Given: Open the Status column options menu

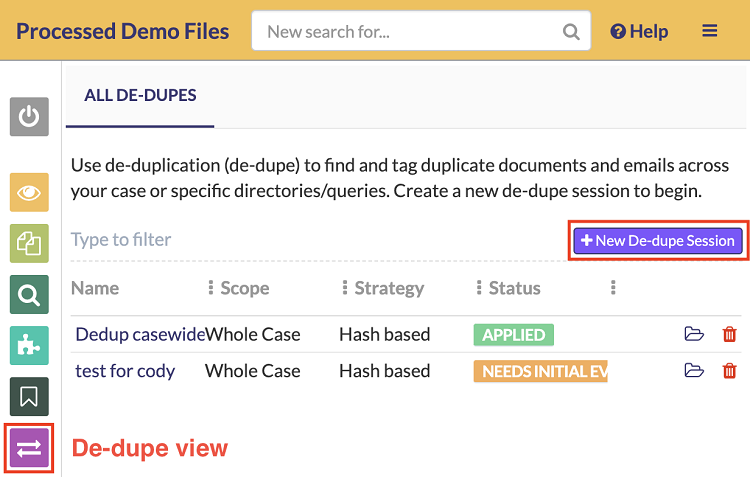Looking at the screenshot, I should click(613, 288).
